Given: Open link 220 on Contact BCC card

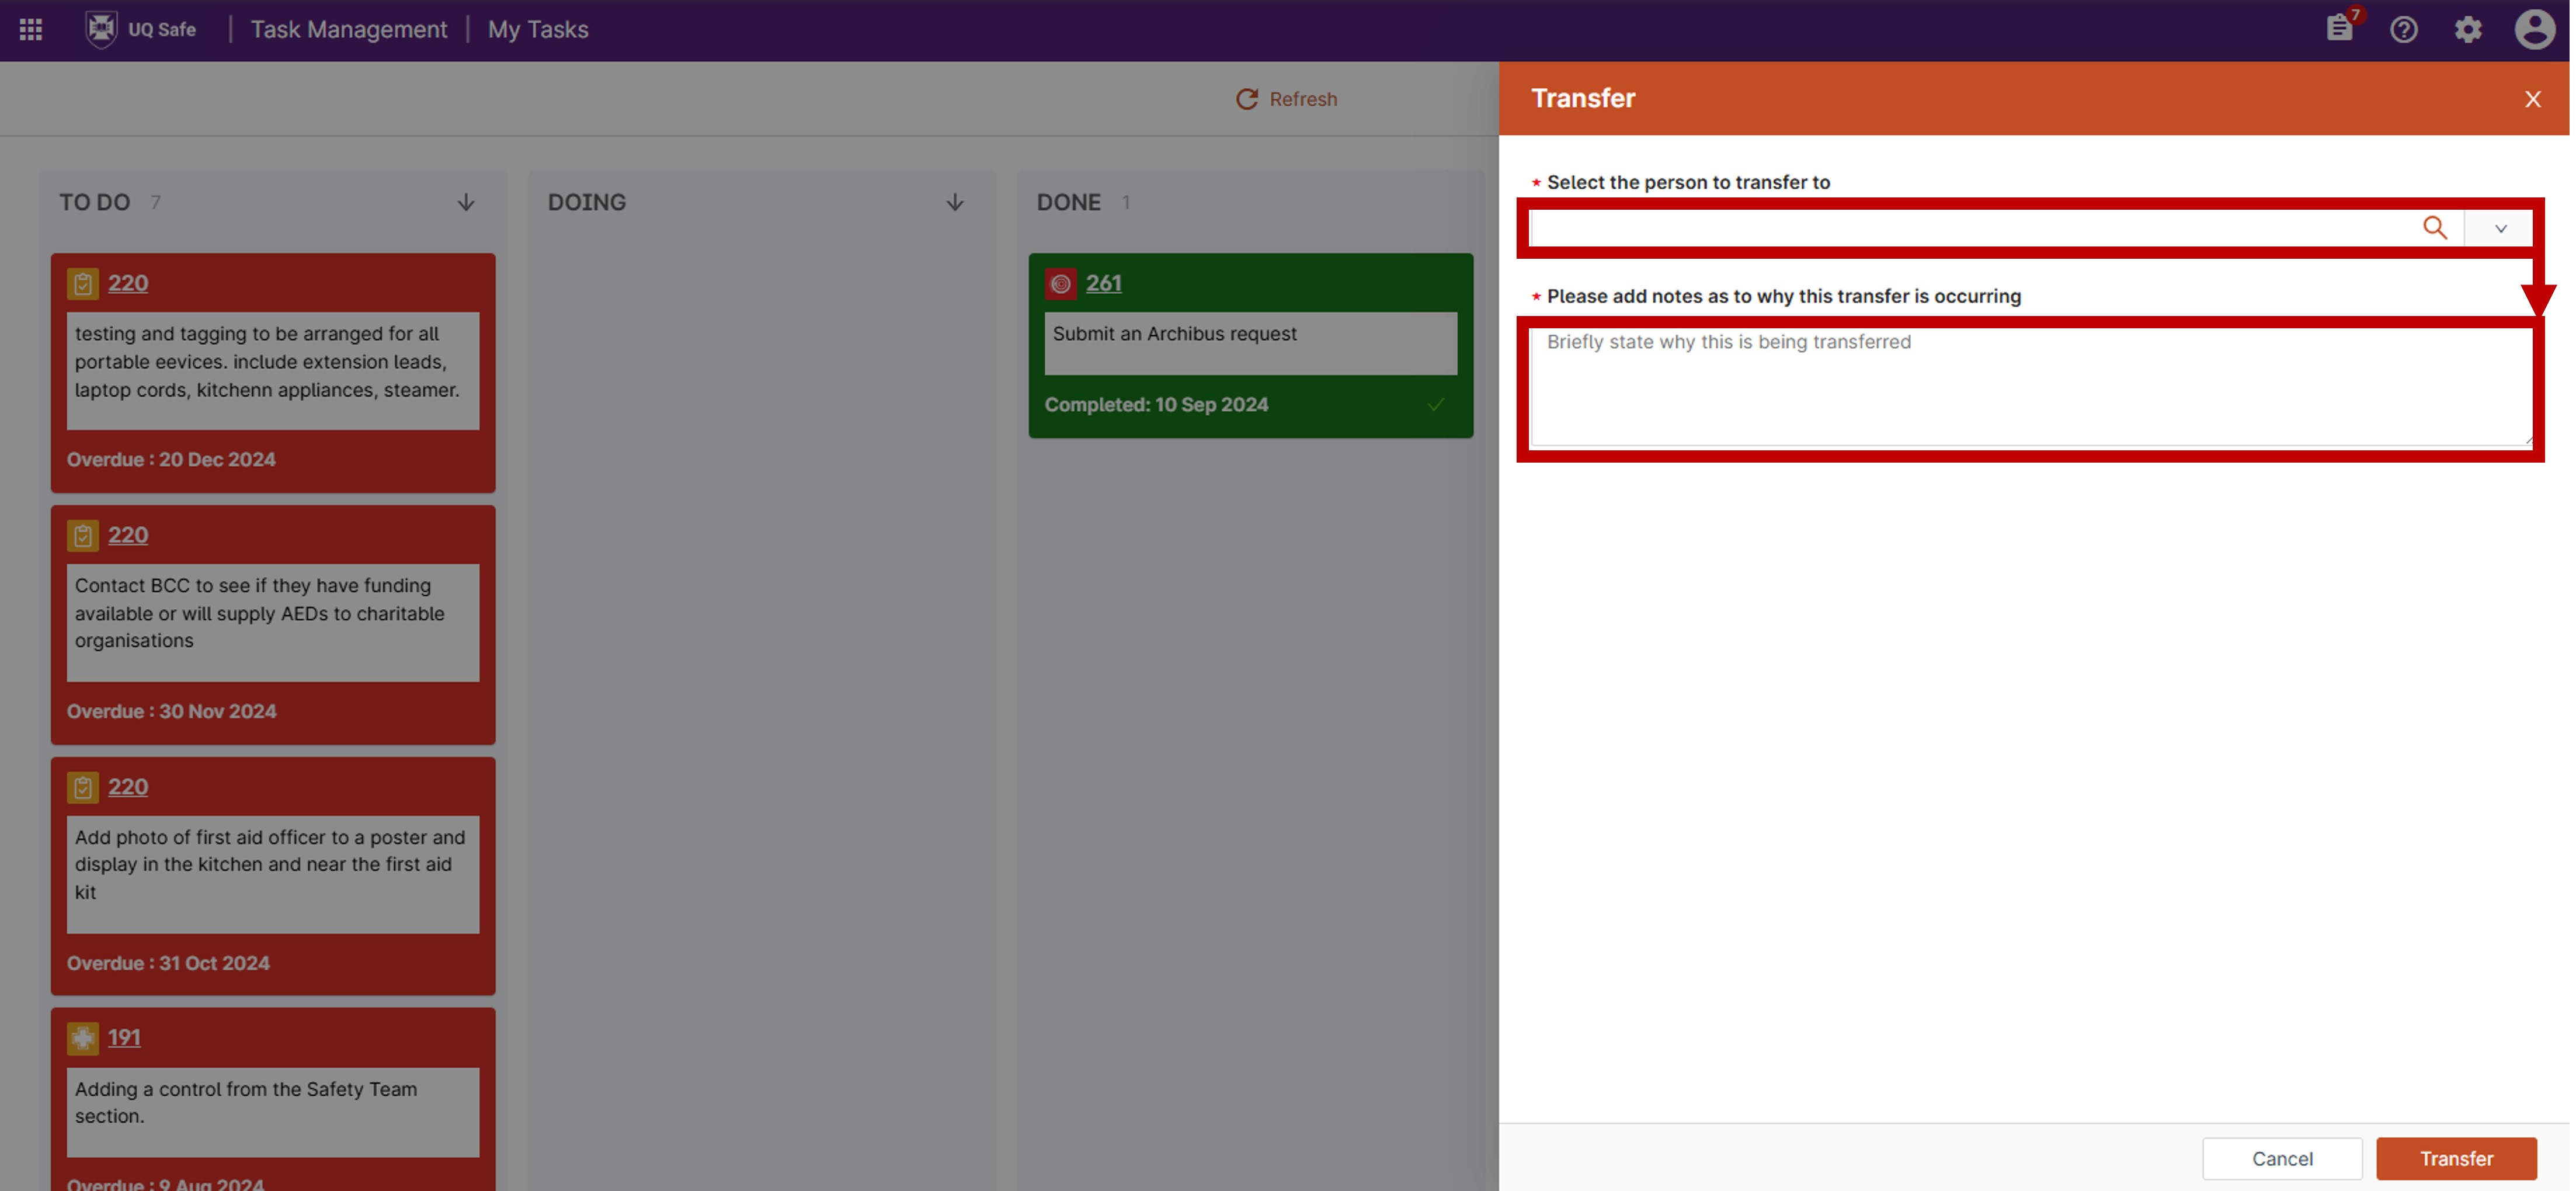Looking at the screenshot, I should click(x=128, y=535).
